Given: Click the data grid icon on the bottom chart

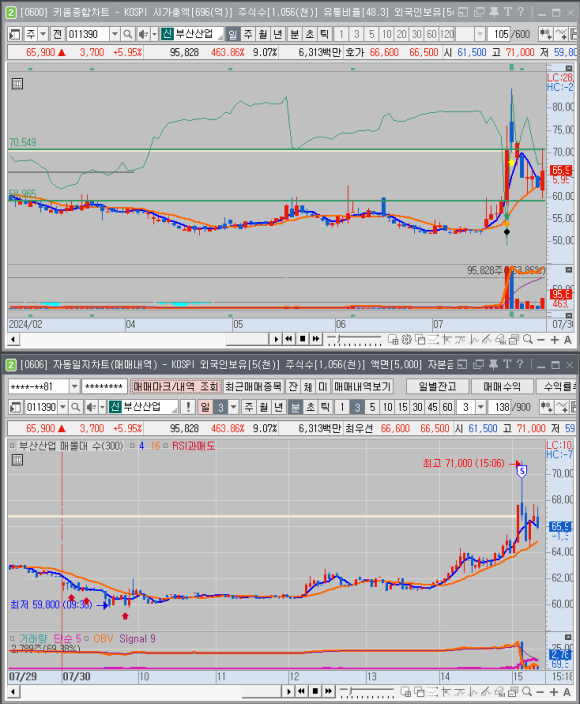Looking at the screenshot, I should pos(18,460).
